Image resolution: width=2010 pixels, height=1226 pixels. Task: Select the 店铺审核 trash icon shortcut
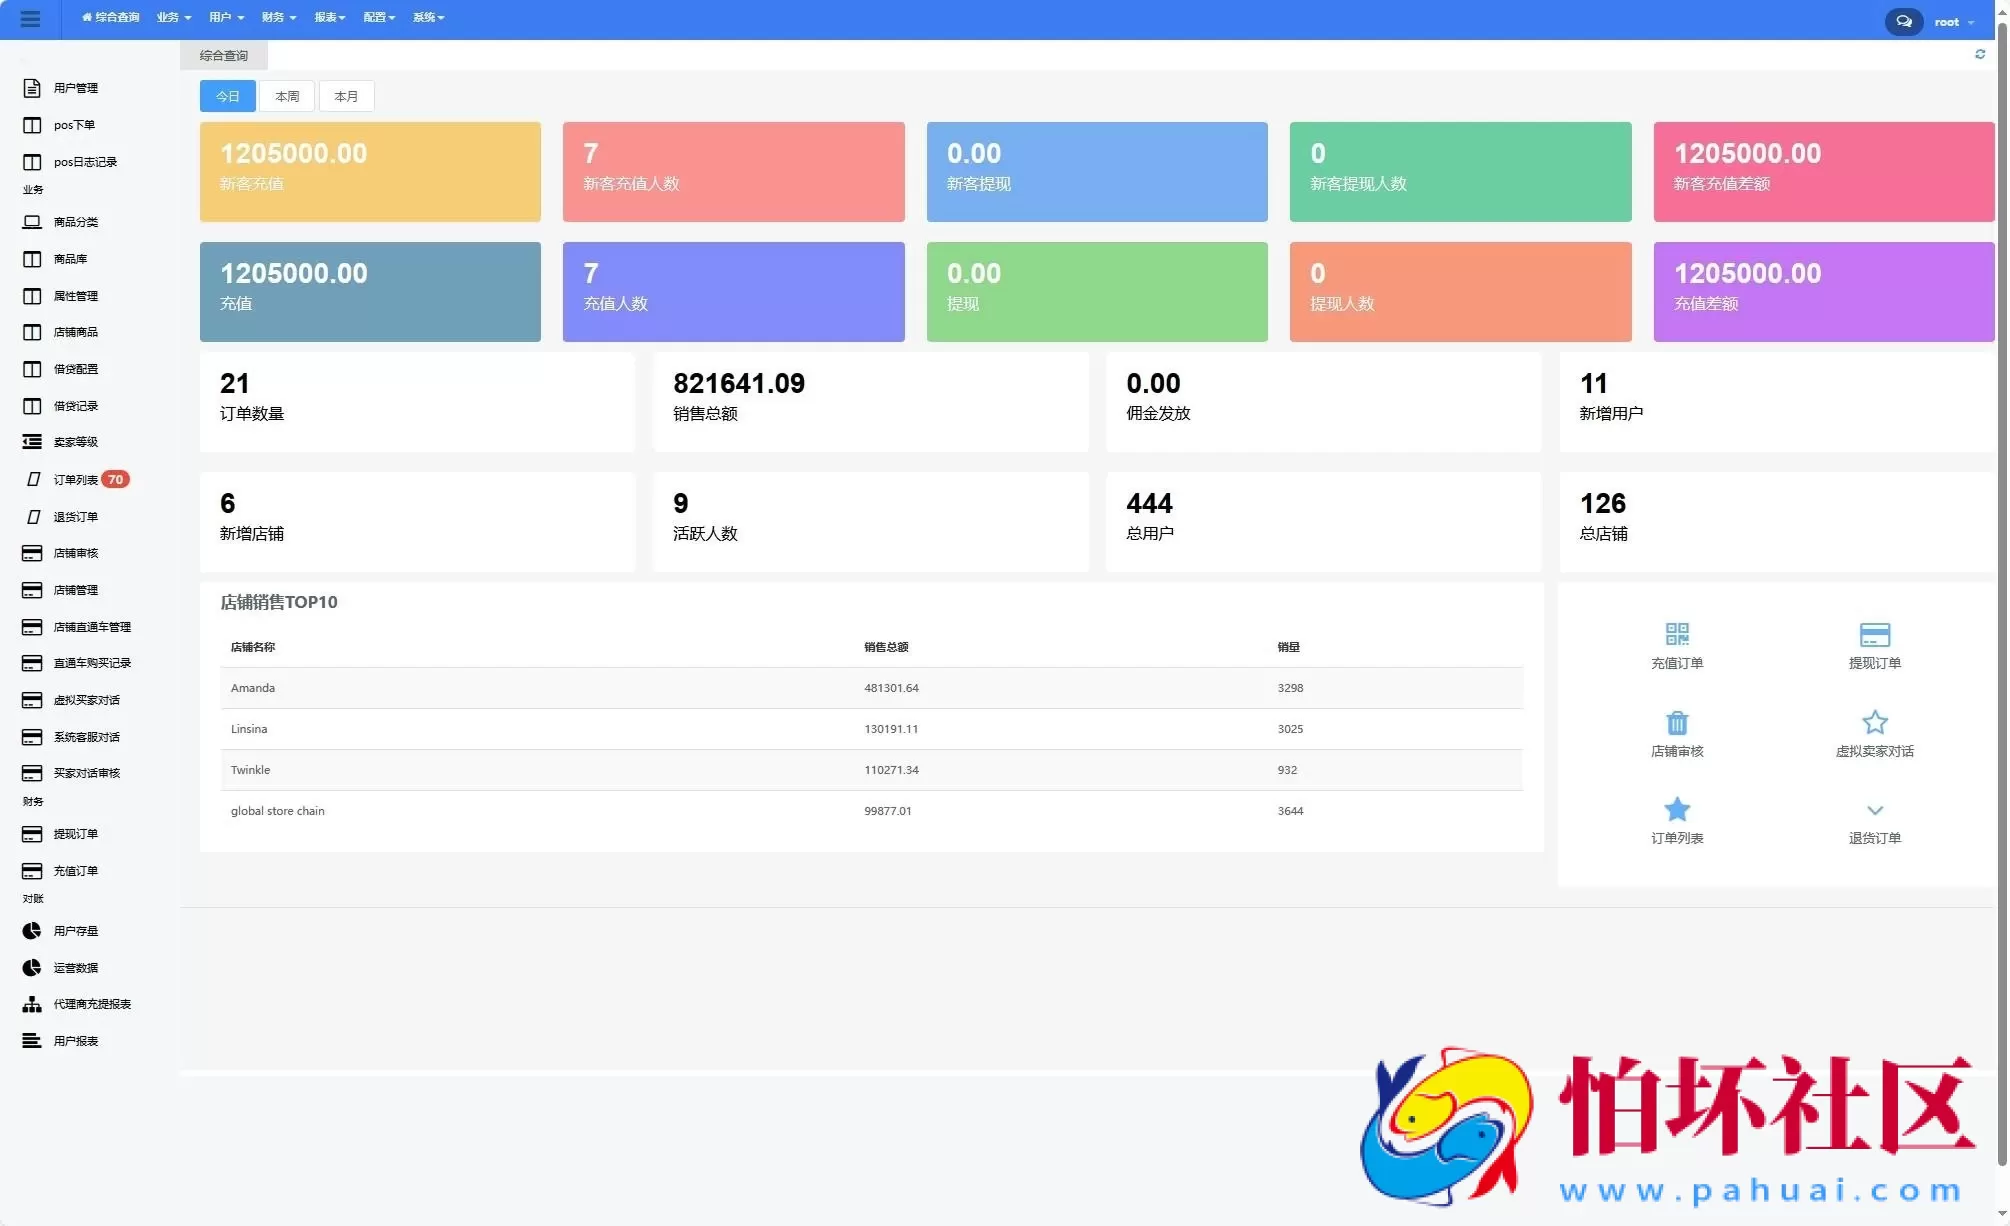click(1676, 722)
